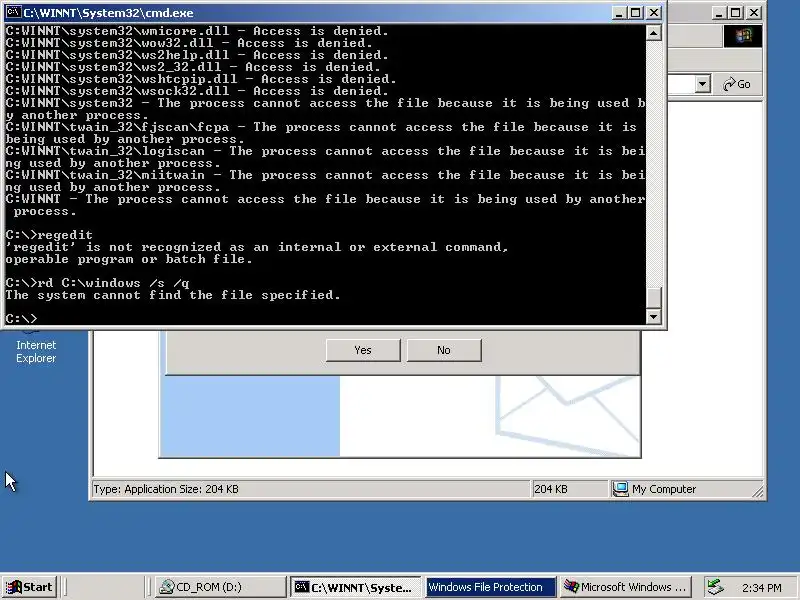Click Yes in the file protection dialog

click(x=363, y=350)
